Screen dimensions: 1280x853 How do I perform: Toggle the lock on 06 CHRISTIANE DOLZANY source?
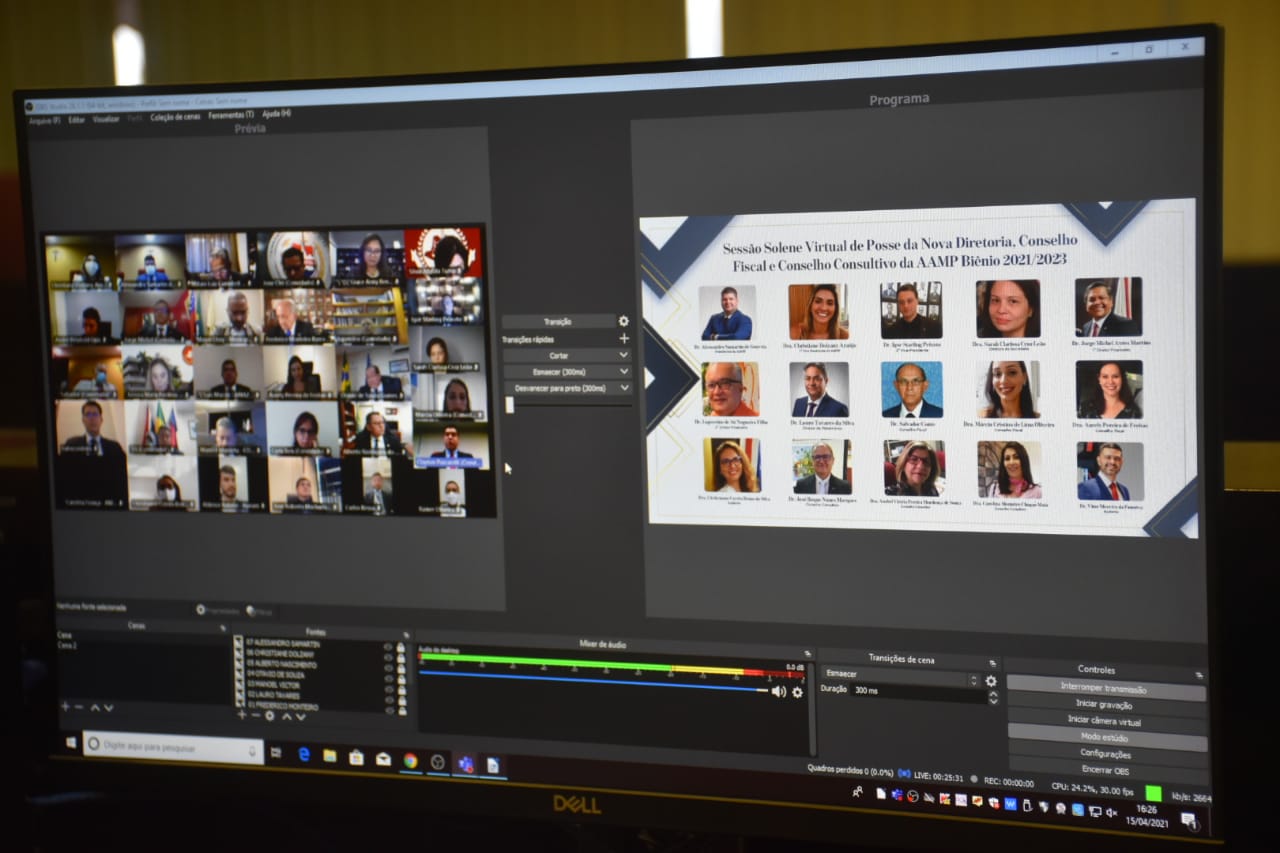[x=401, y=657]
